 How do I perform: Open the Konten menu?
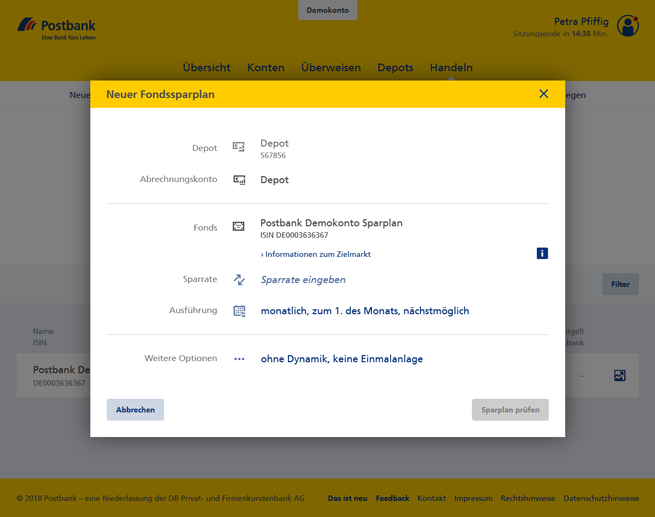click(x=266, y=68)
